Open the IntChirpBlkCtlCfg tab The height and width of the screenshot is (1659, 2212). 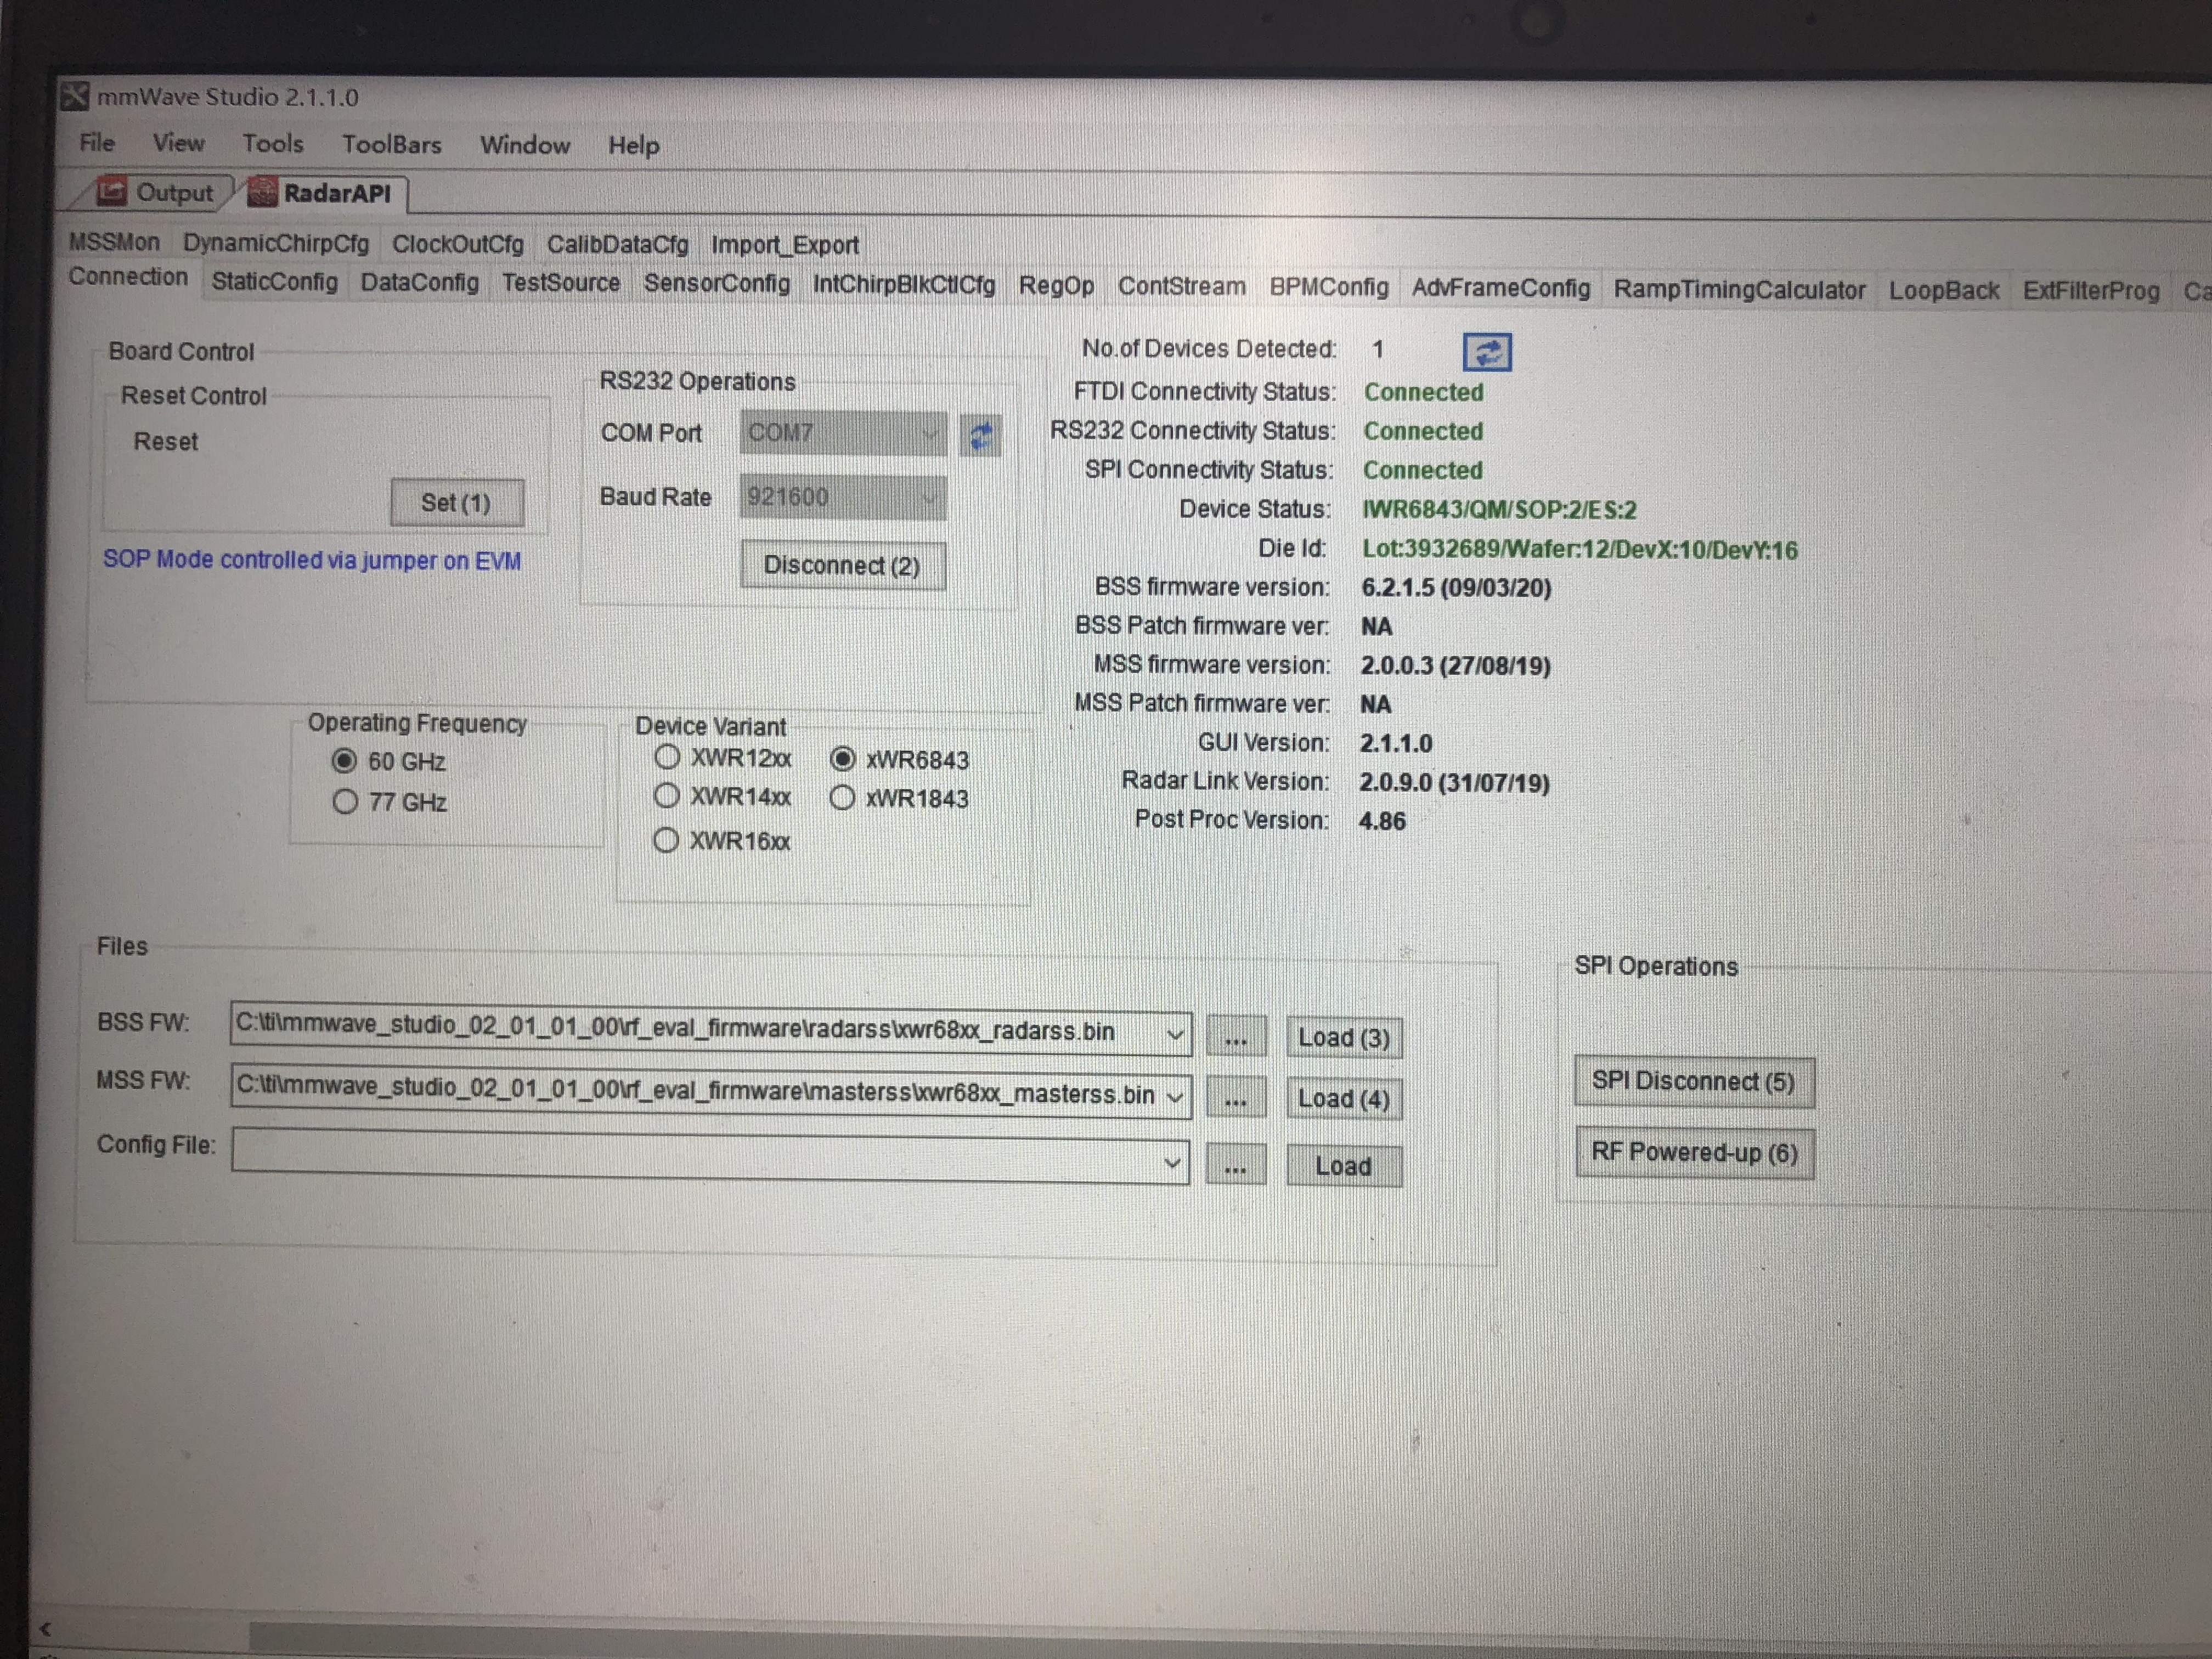(x=904, y=285)
